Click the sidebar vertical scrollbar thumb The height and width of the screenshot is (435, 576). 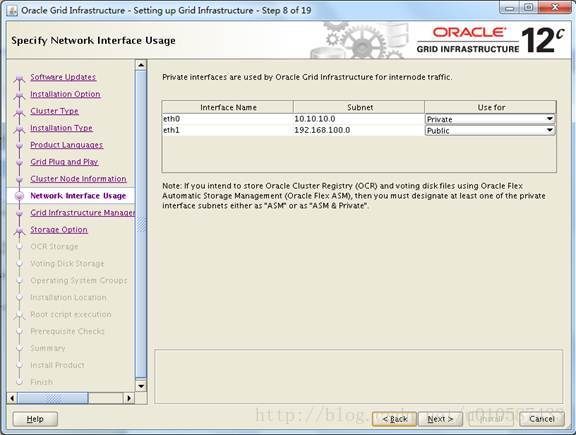click(141, 224)
